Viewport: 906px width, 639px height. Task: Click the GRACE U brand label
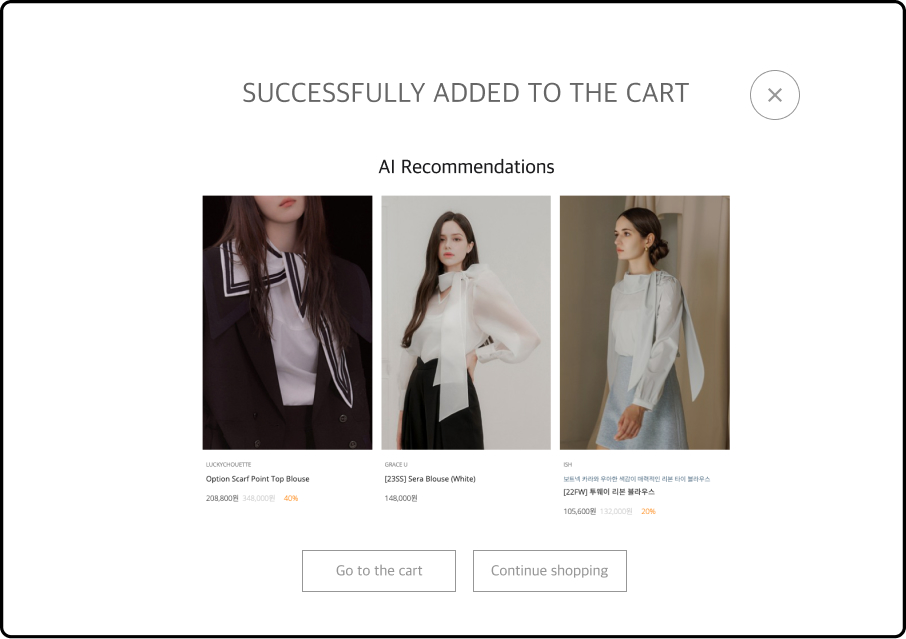pos(396,465)
